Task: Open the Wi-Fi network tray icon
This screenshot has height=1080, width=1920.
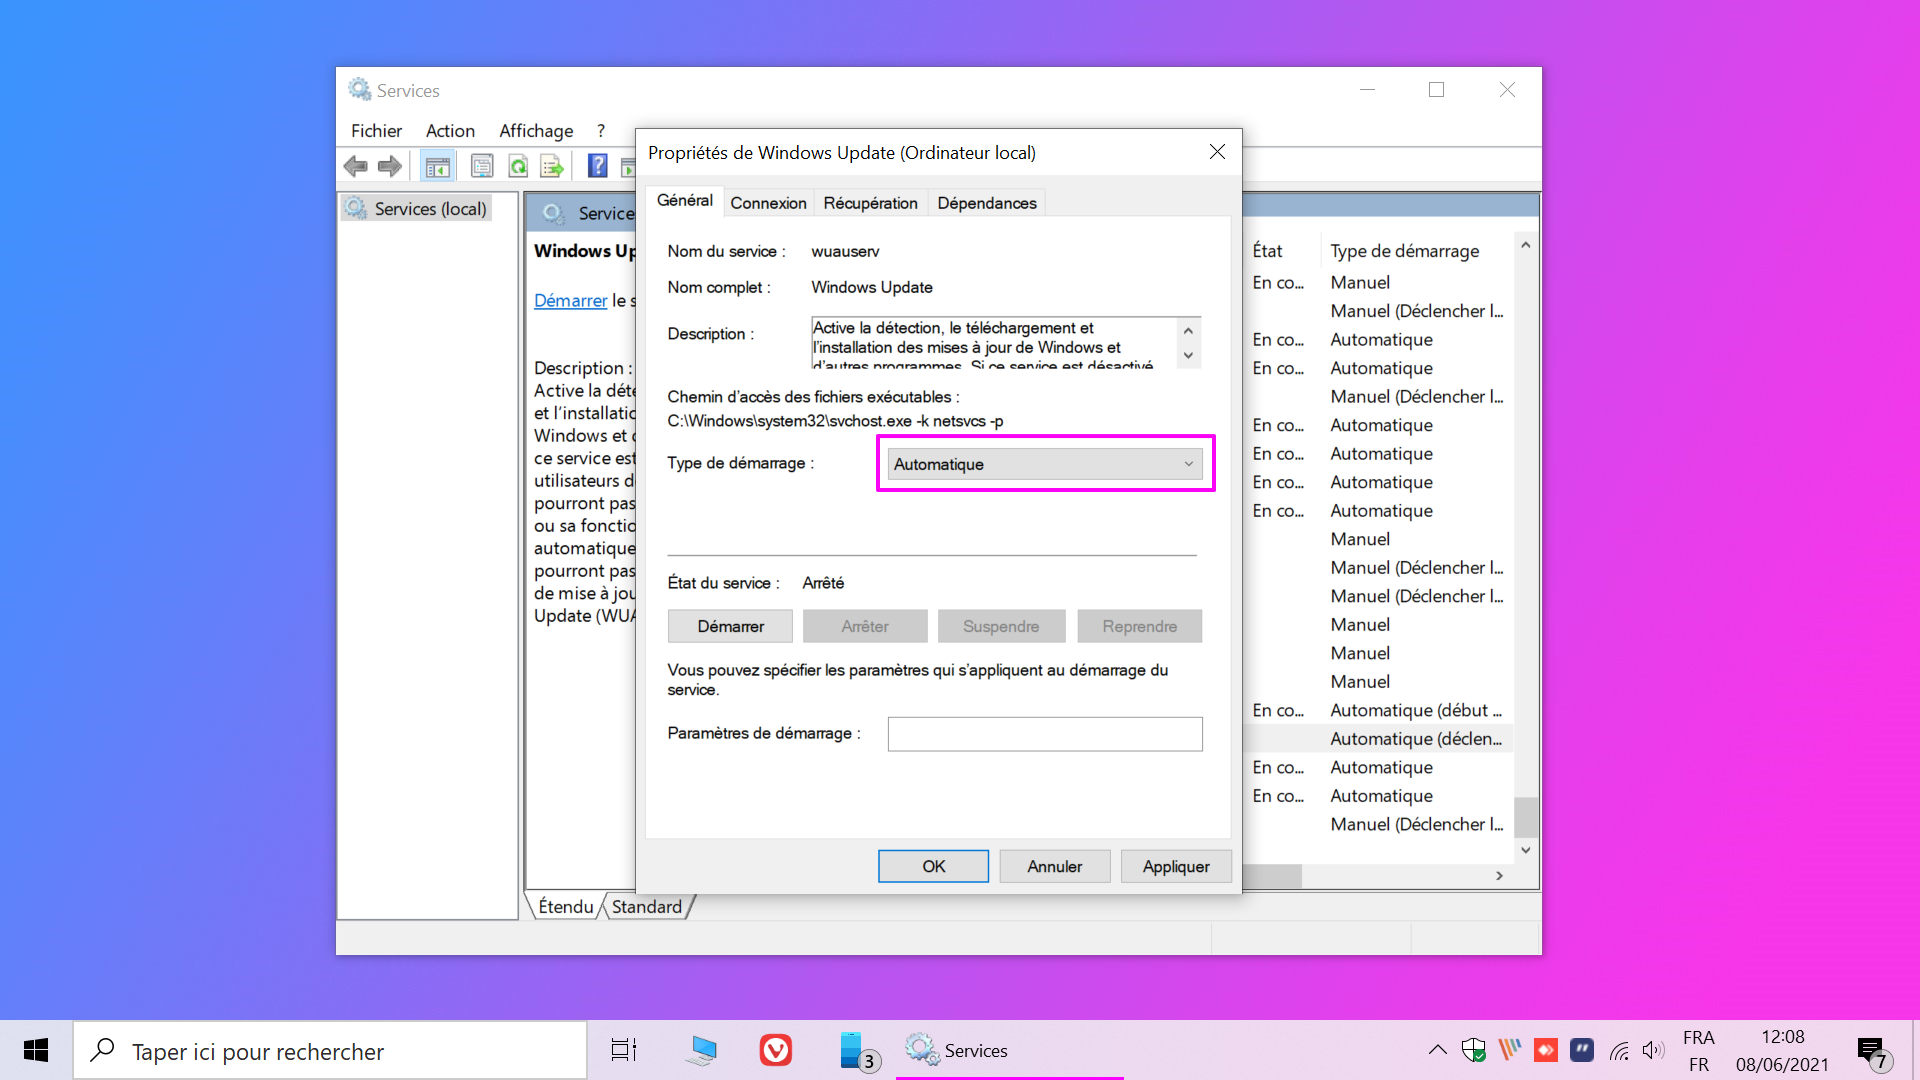Action: pyautogui.click(x=1619, y=1050)
